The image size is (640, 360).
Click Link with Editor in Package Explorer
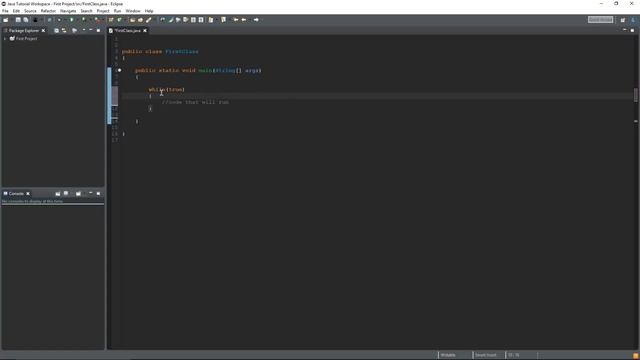click(x=64, y=31)
